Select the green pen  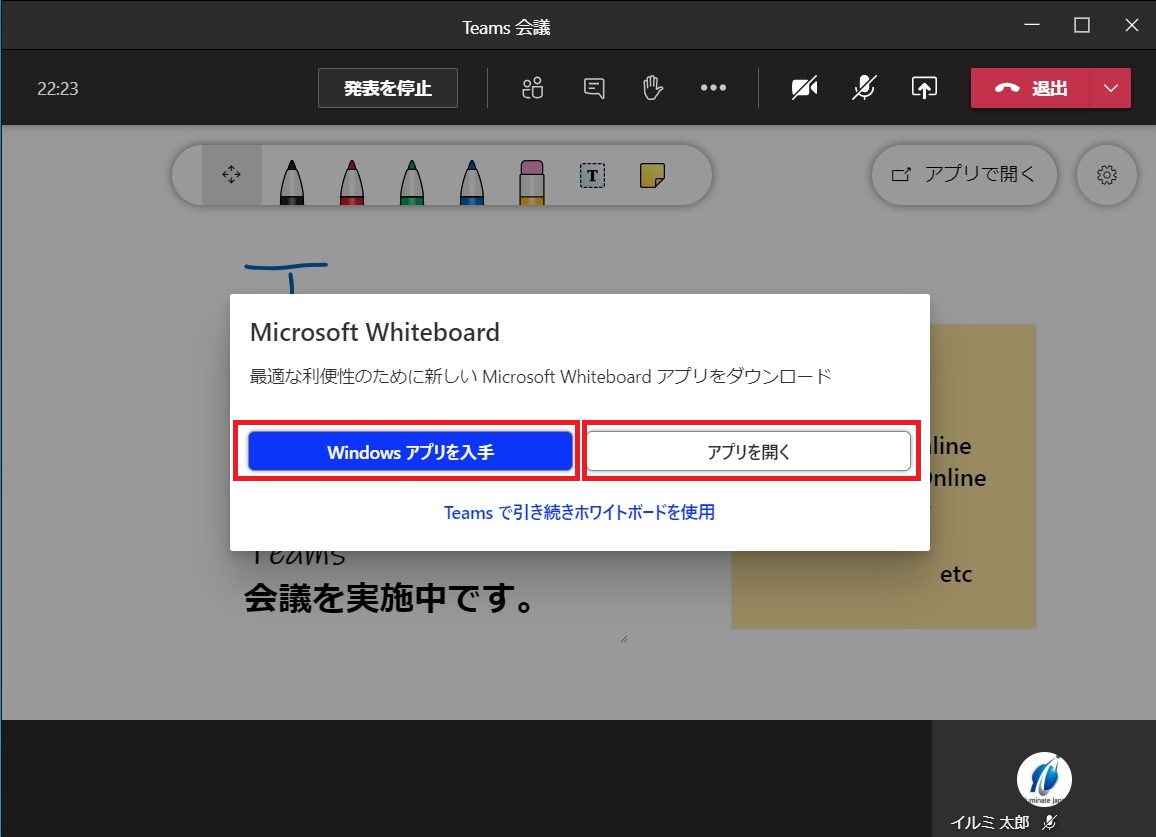411,181
